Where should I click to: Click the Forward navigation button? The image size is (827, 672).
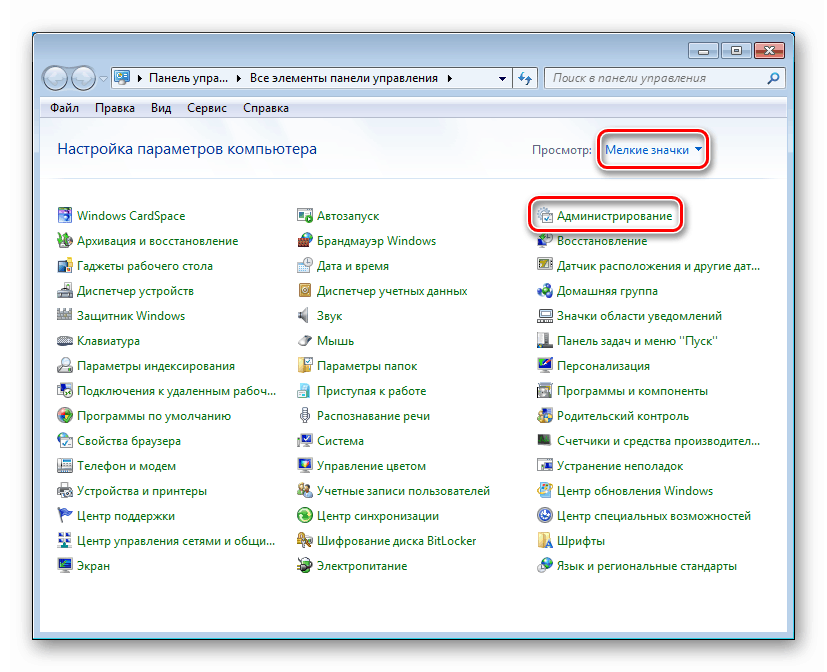point(83,79)
